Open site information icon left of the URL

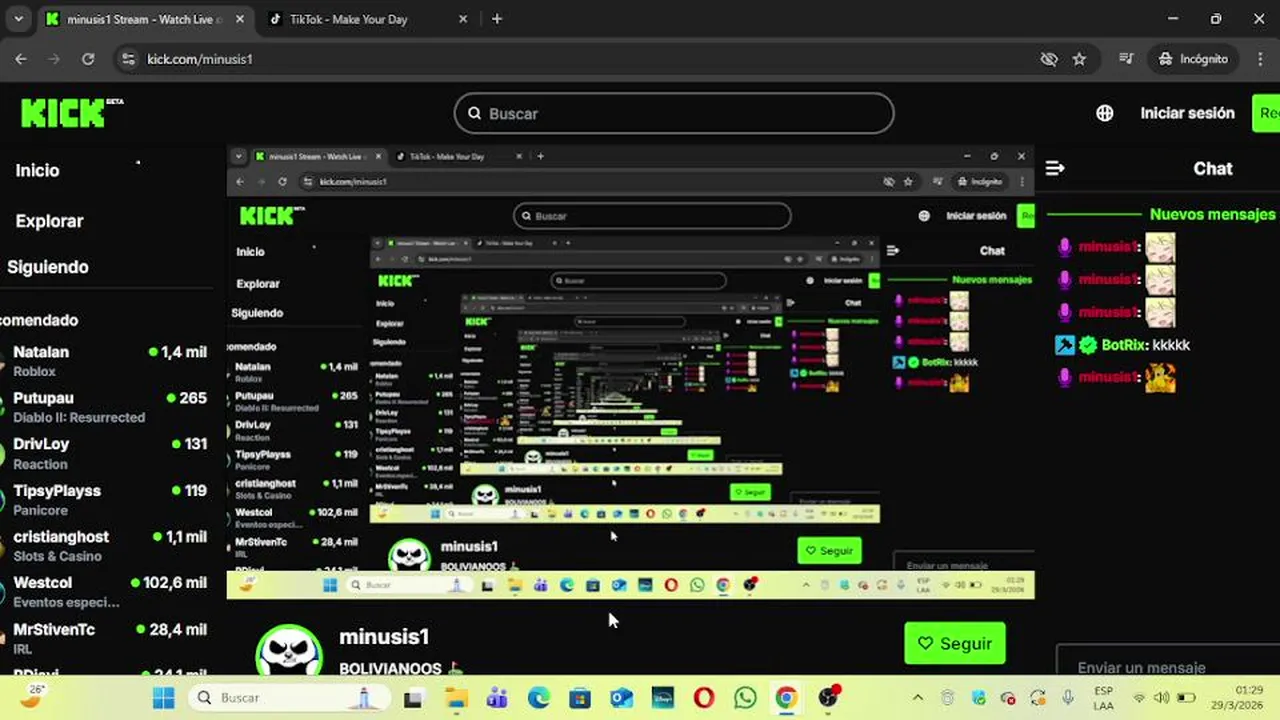pyautogui.click(x=127, y=59)
